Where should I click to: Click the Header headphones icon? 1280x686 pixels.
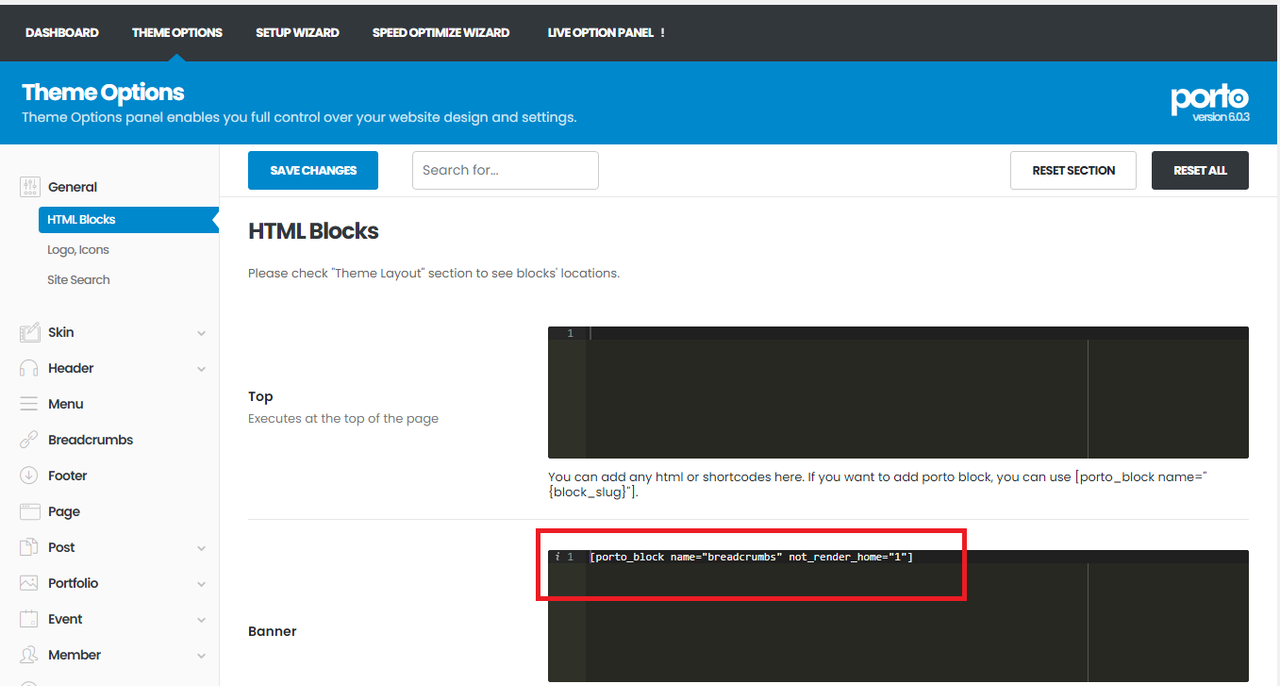pos(29,368)
